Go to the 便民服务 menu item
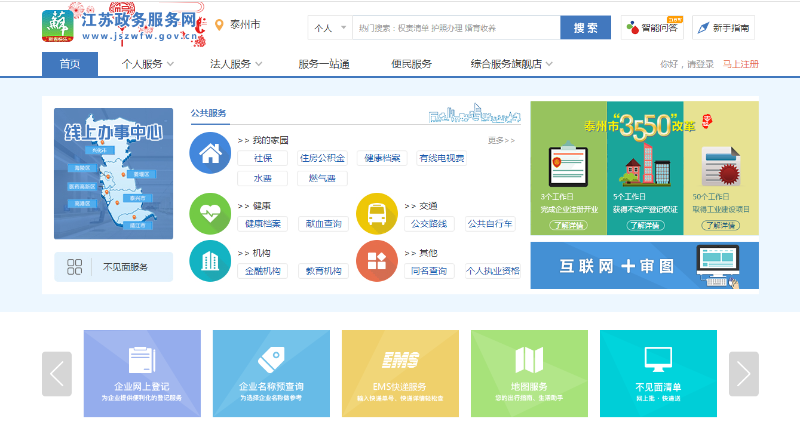 410,64
